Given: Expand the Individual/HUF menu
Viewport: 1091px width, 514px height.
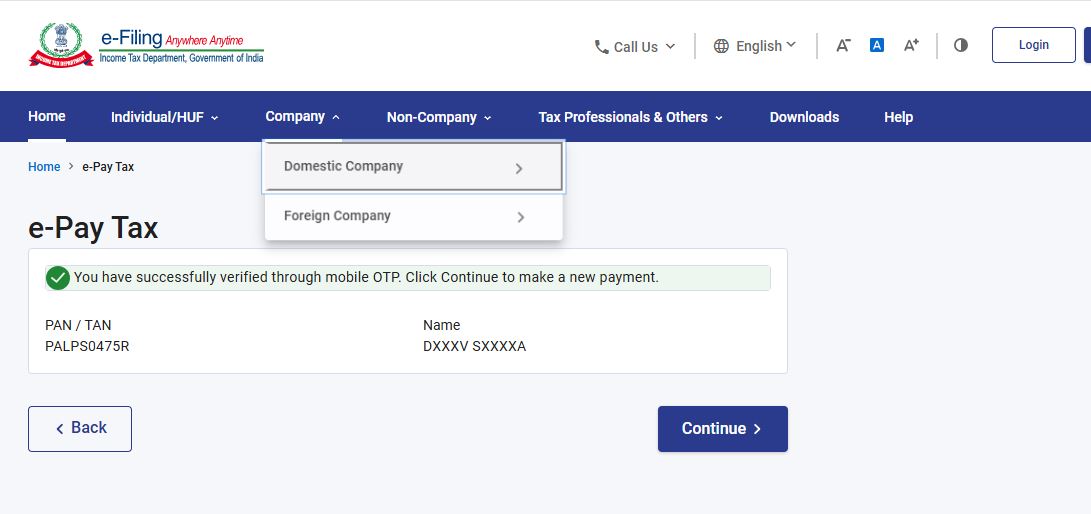Looking at the screenshot, I should pyautogui.click(x=165, y=117).
